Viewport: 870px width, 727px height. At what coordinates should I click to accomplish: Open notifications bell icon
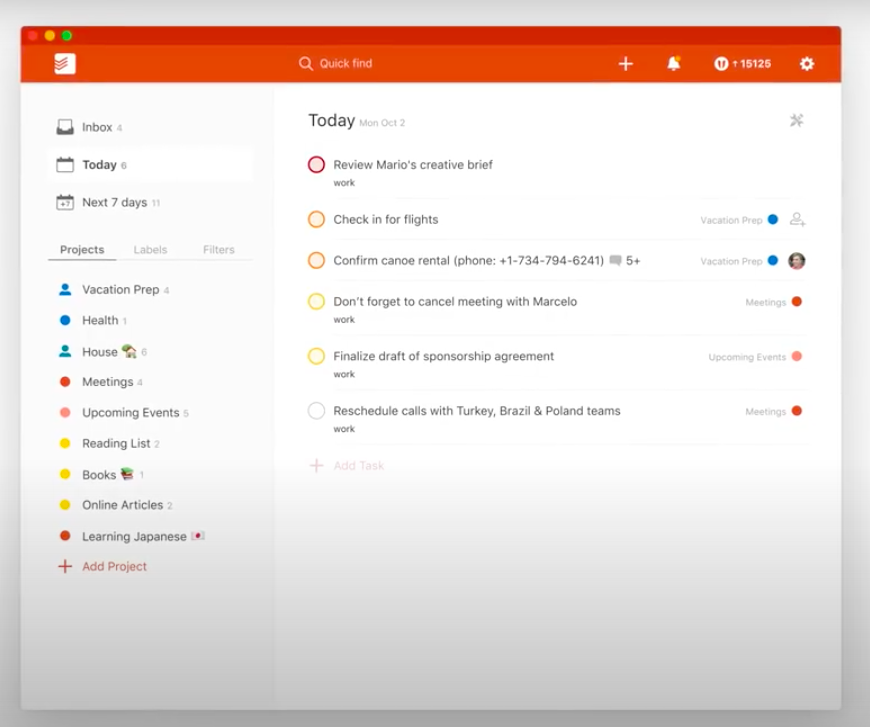click(674, 64)
